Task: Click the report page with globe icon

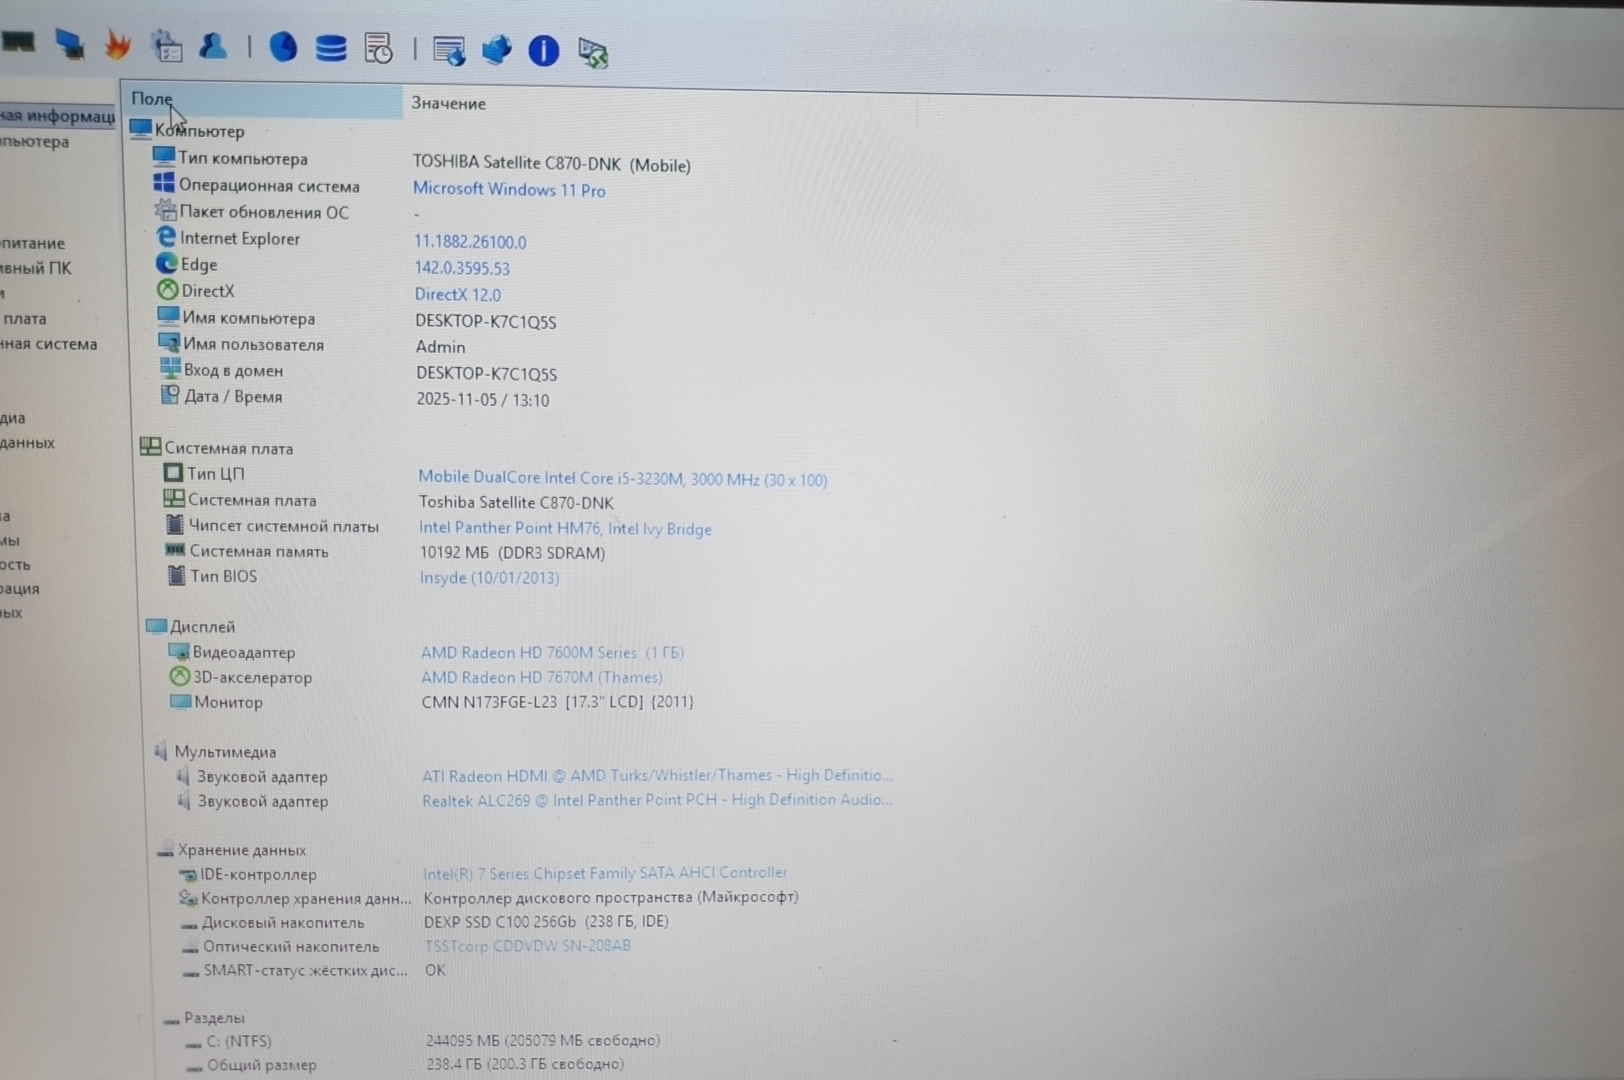Action: (449, 50)
